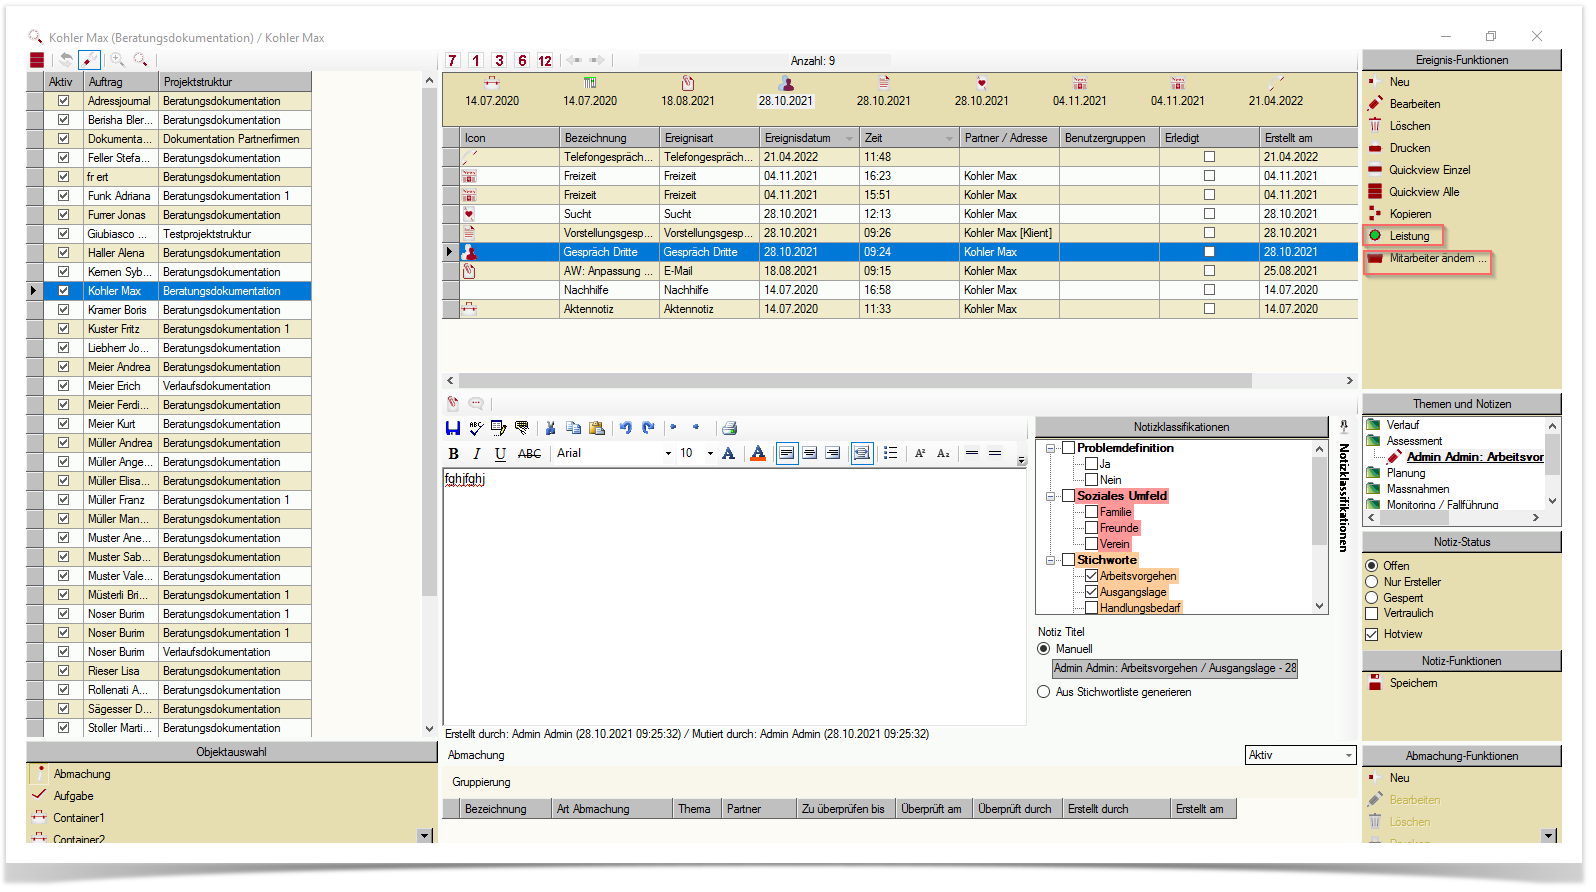Open the Aktiv dropdown for Abmachung
The image size is (1596, 892).
click(1348, 756)
